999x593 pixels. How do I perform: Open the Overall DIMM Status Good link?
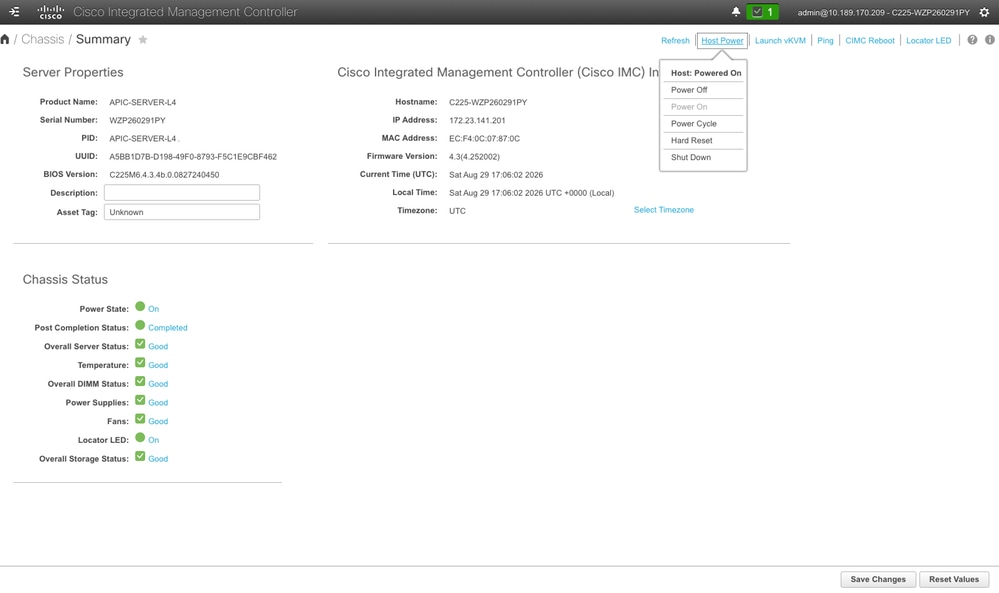click(x=158, y=384)
